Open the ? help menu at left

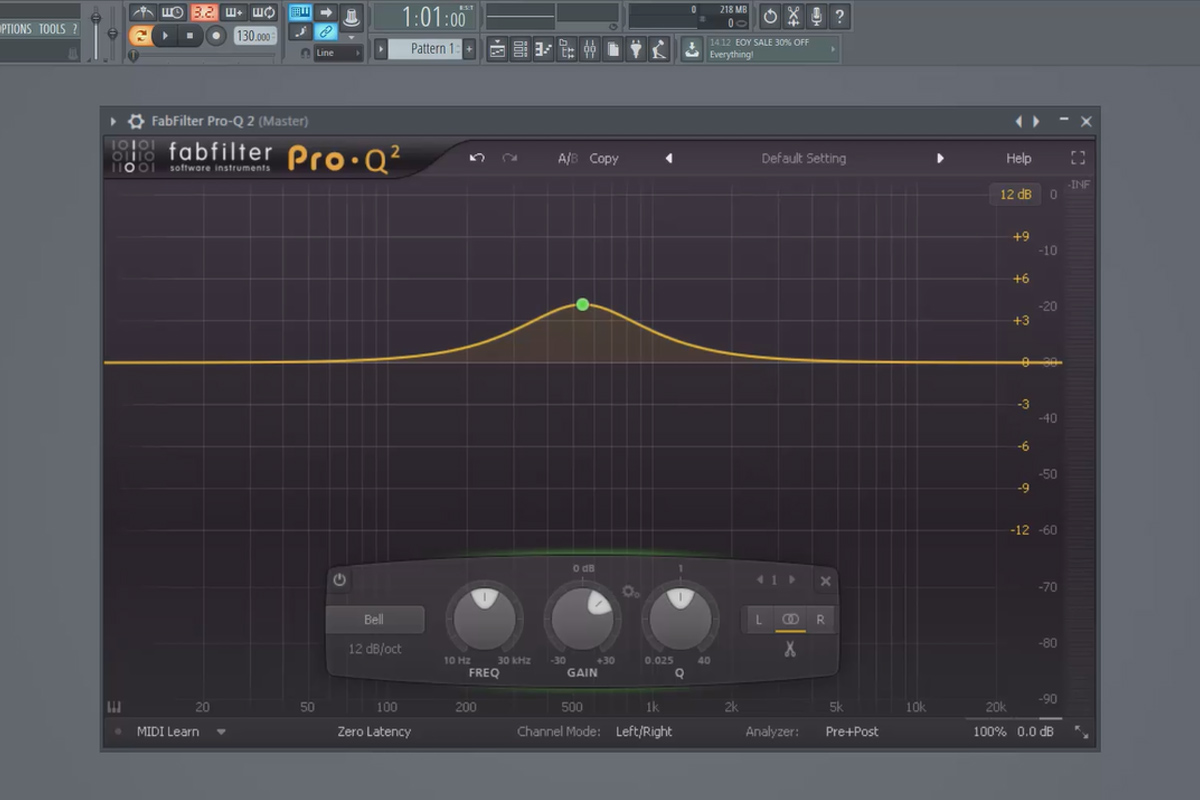74,29
